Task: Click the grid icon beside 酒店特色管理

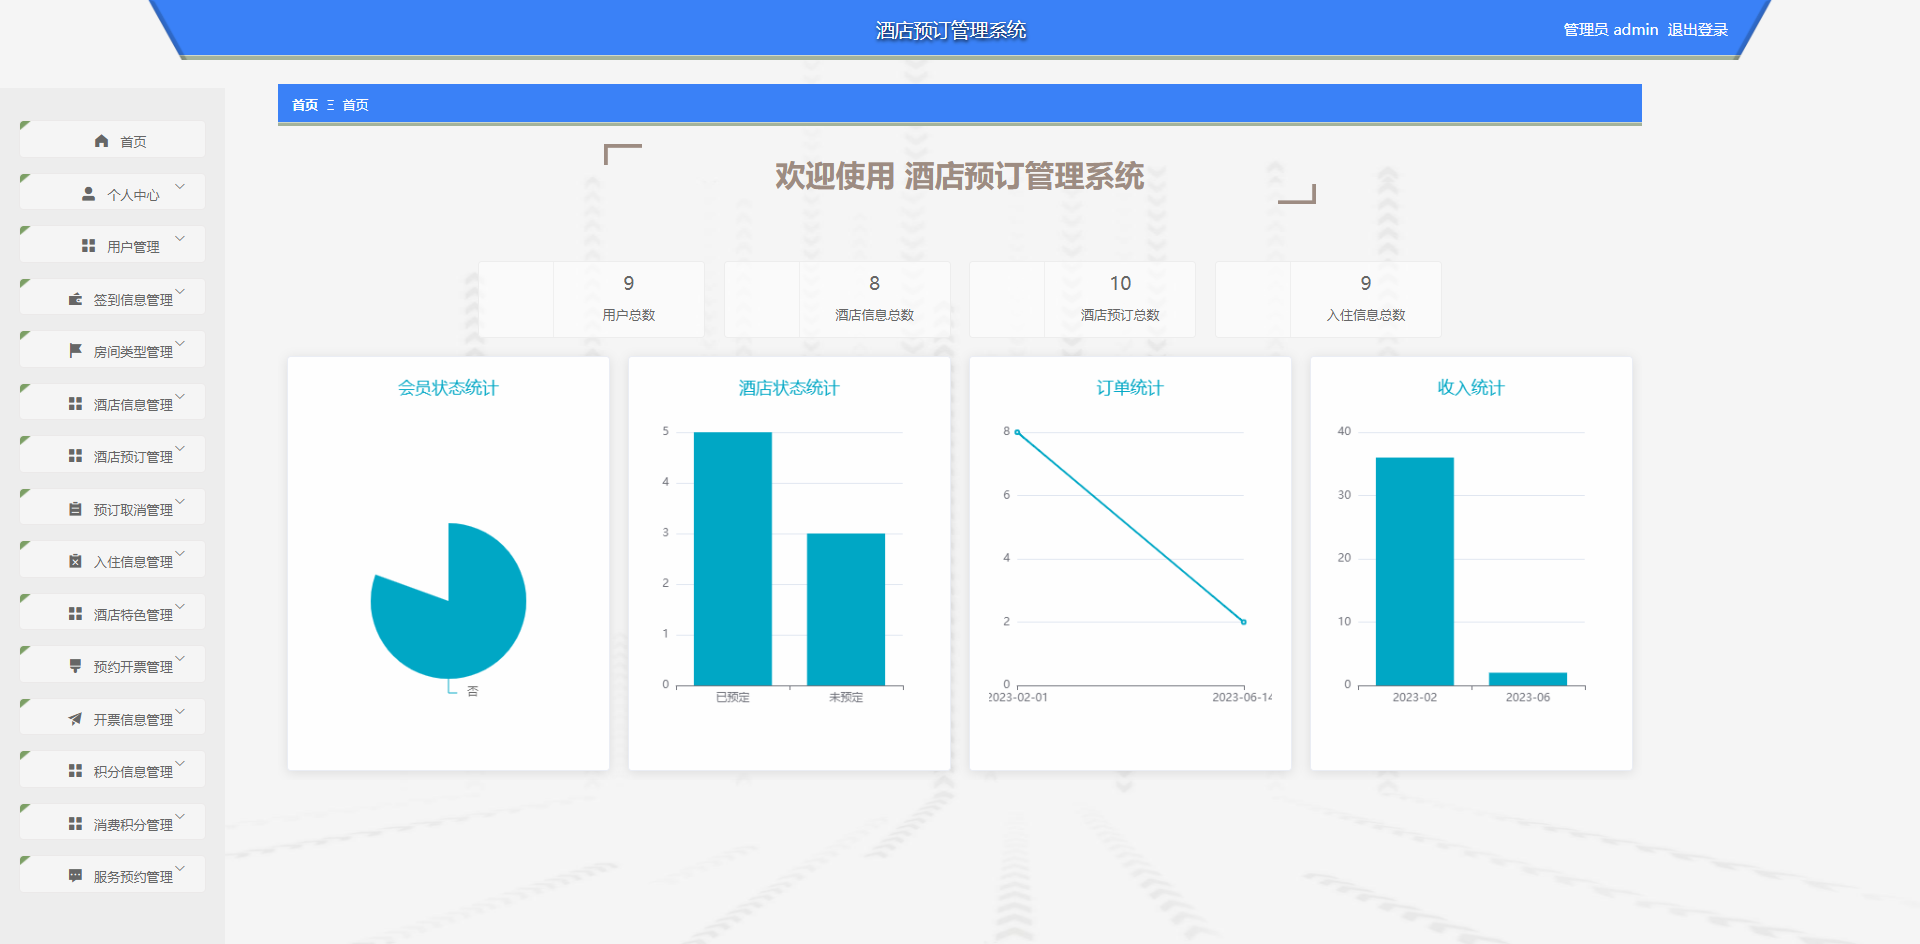Action: click(75, 614)
